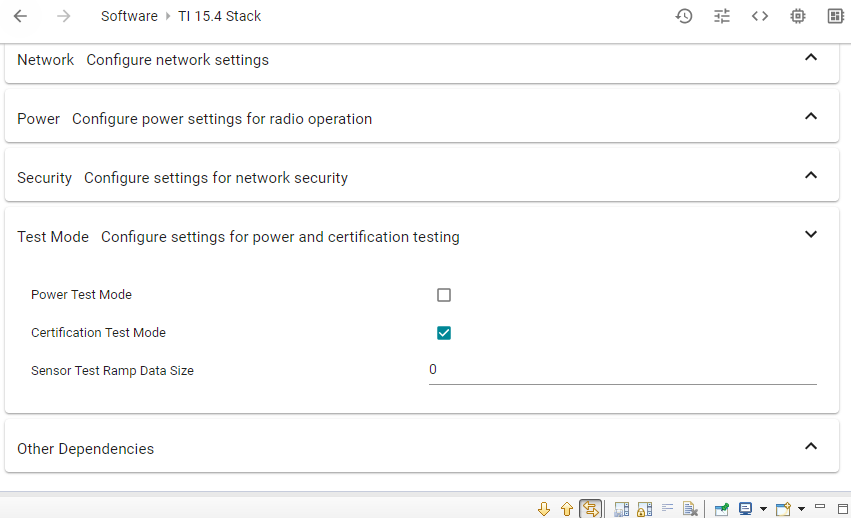Click the open new console icon

coord(783,509)
